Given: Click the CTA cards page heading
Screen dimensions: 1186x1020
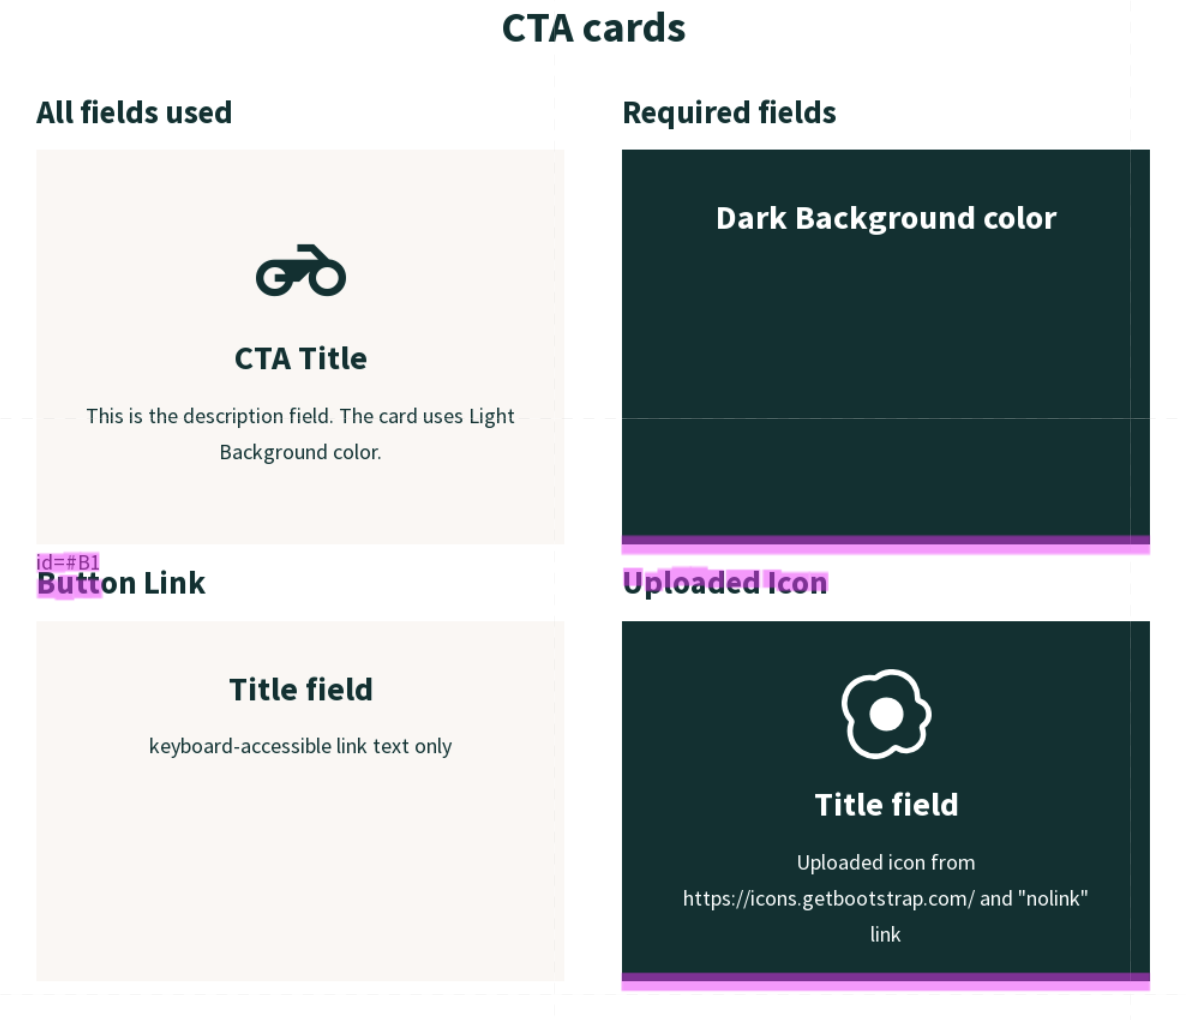Looking at the screenshot, I should [593, 28].
